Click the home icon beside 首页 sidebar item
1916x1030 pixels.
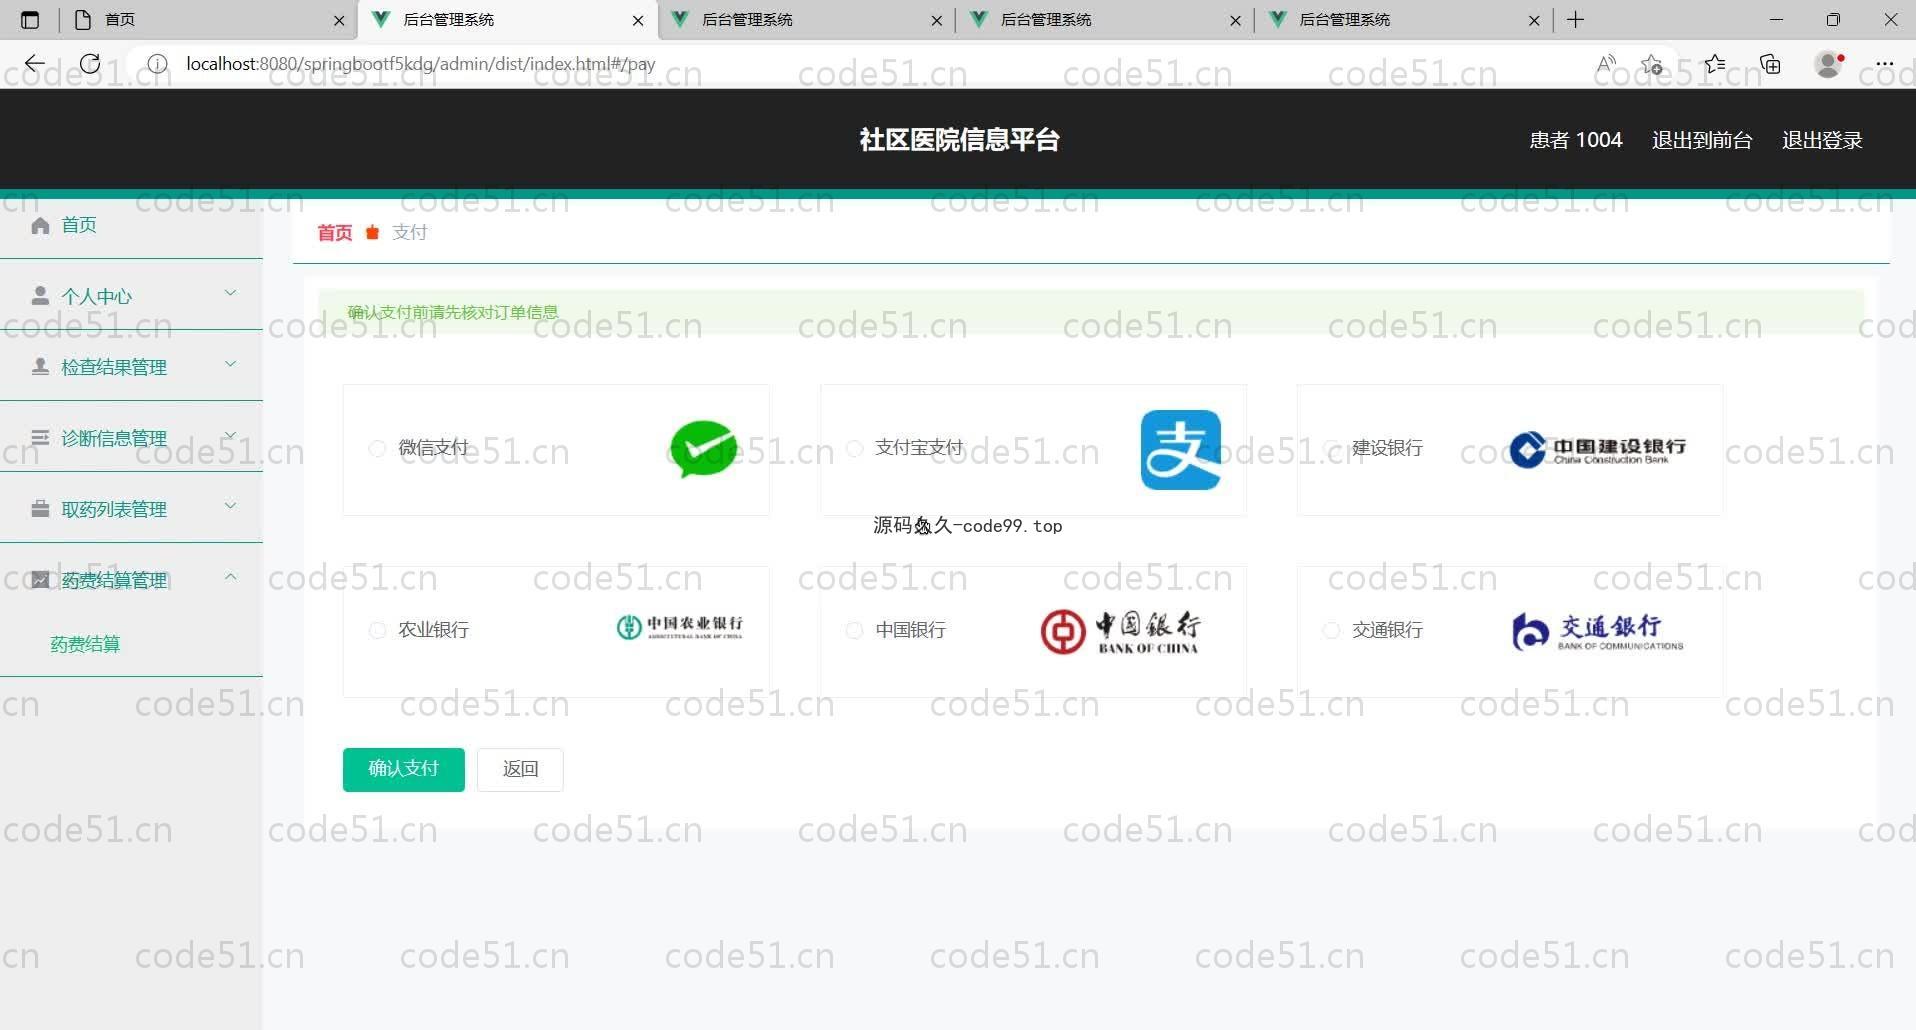point(40,225)
